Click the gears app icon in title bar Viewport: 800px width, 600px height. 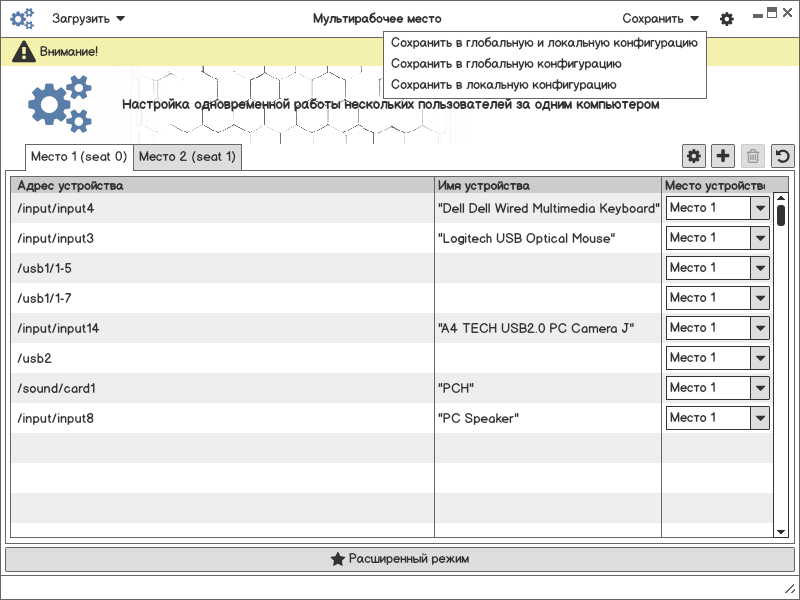coord(22,19)
